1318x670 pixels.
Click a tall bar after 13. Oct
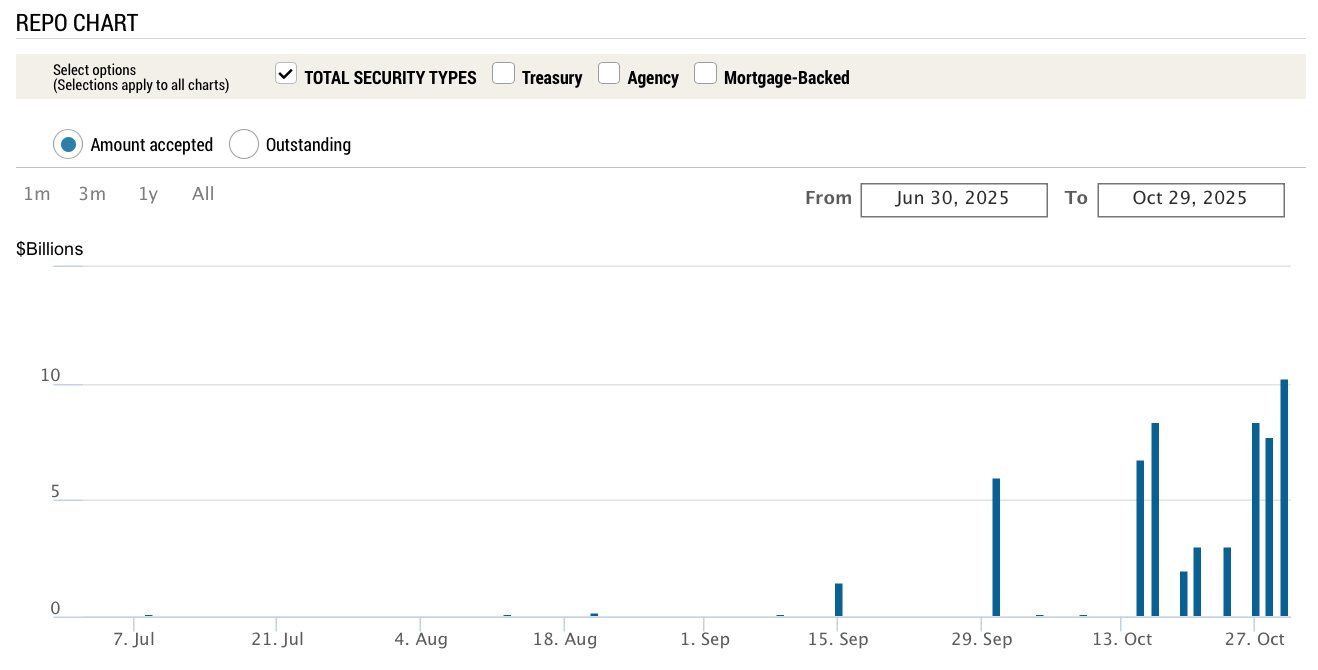1155,520
